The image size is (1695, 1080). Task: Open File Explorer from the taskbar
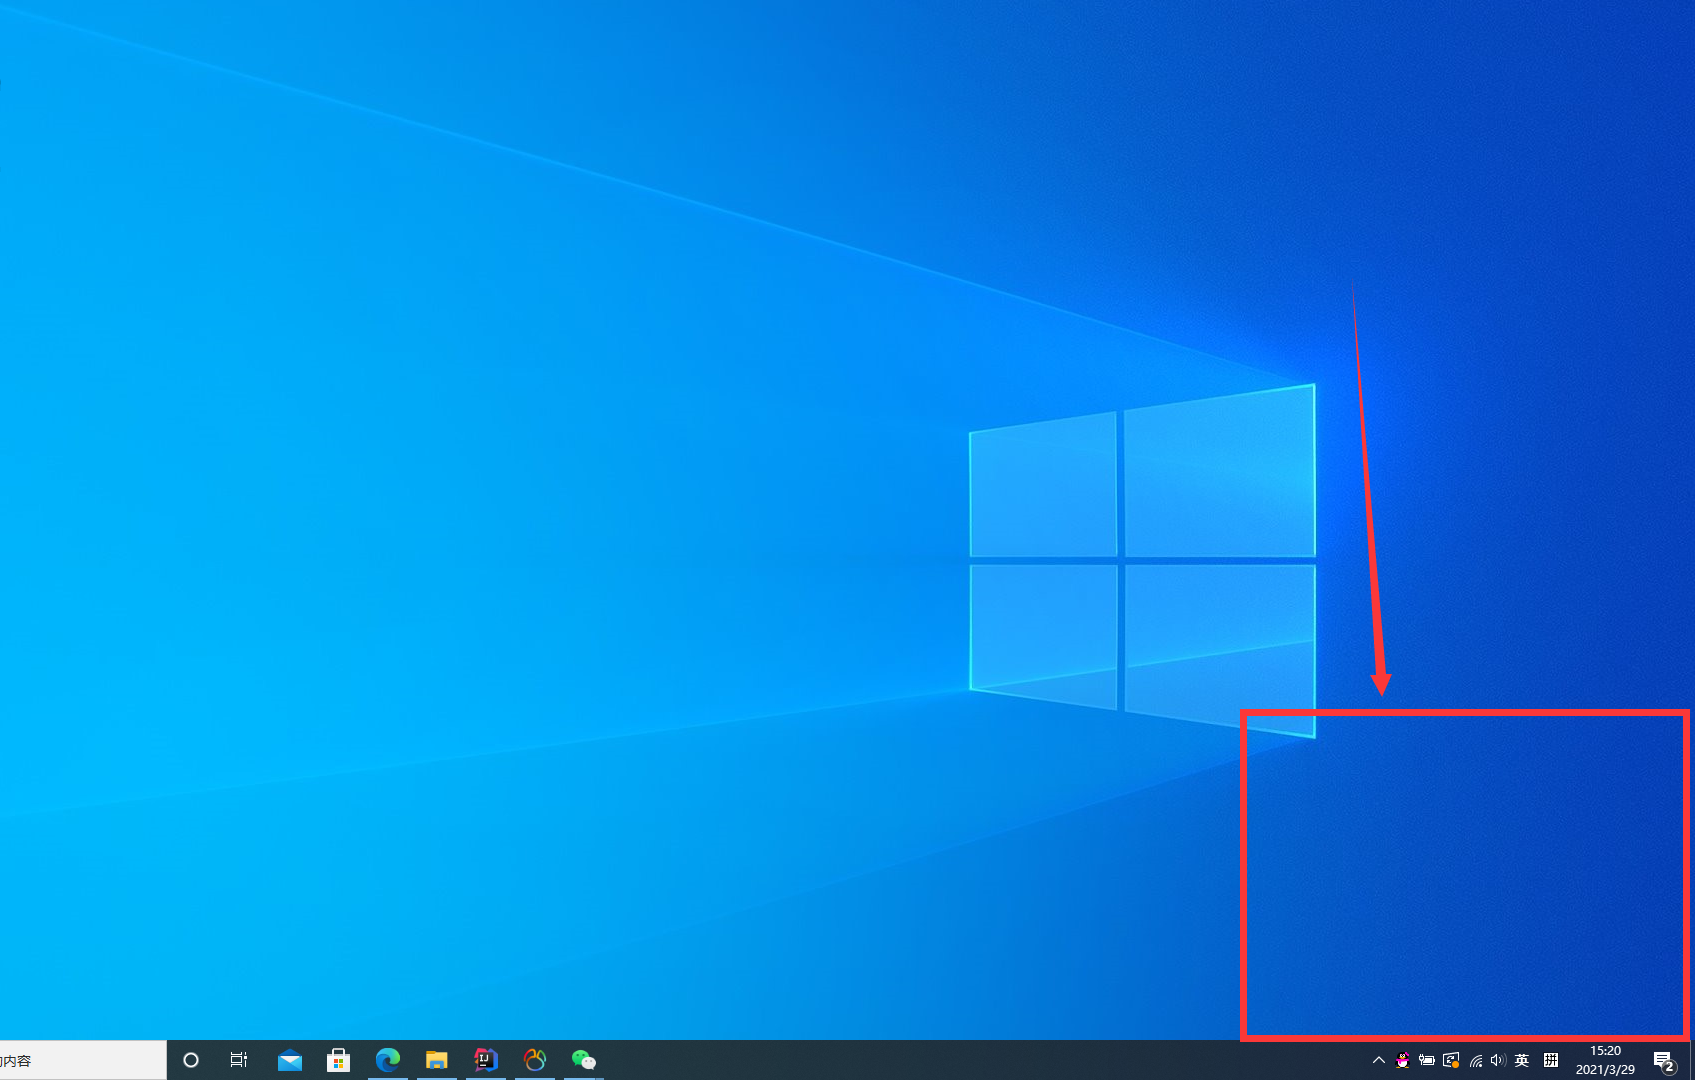436,1060
